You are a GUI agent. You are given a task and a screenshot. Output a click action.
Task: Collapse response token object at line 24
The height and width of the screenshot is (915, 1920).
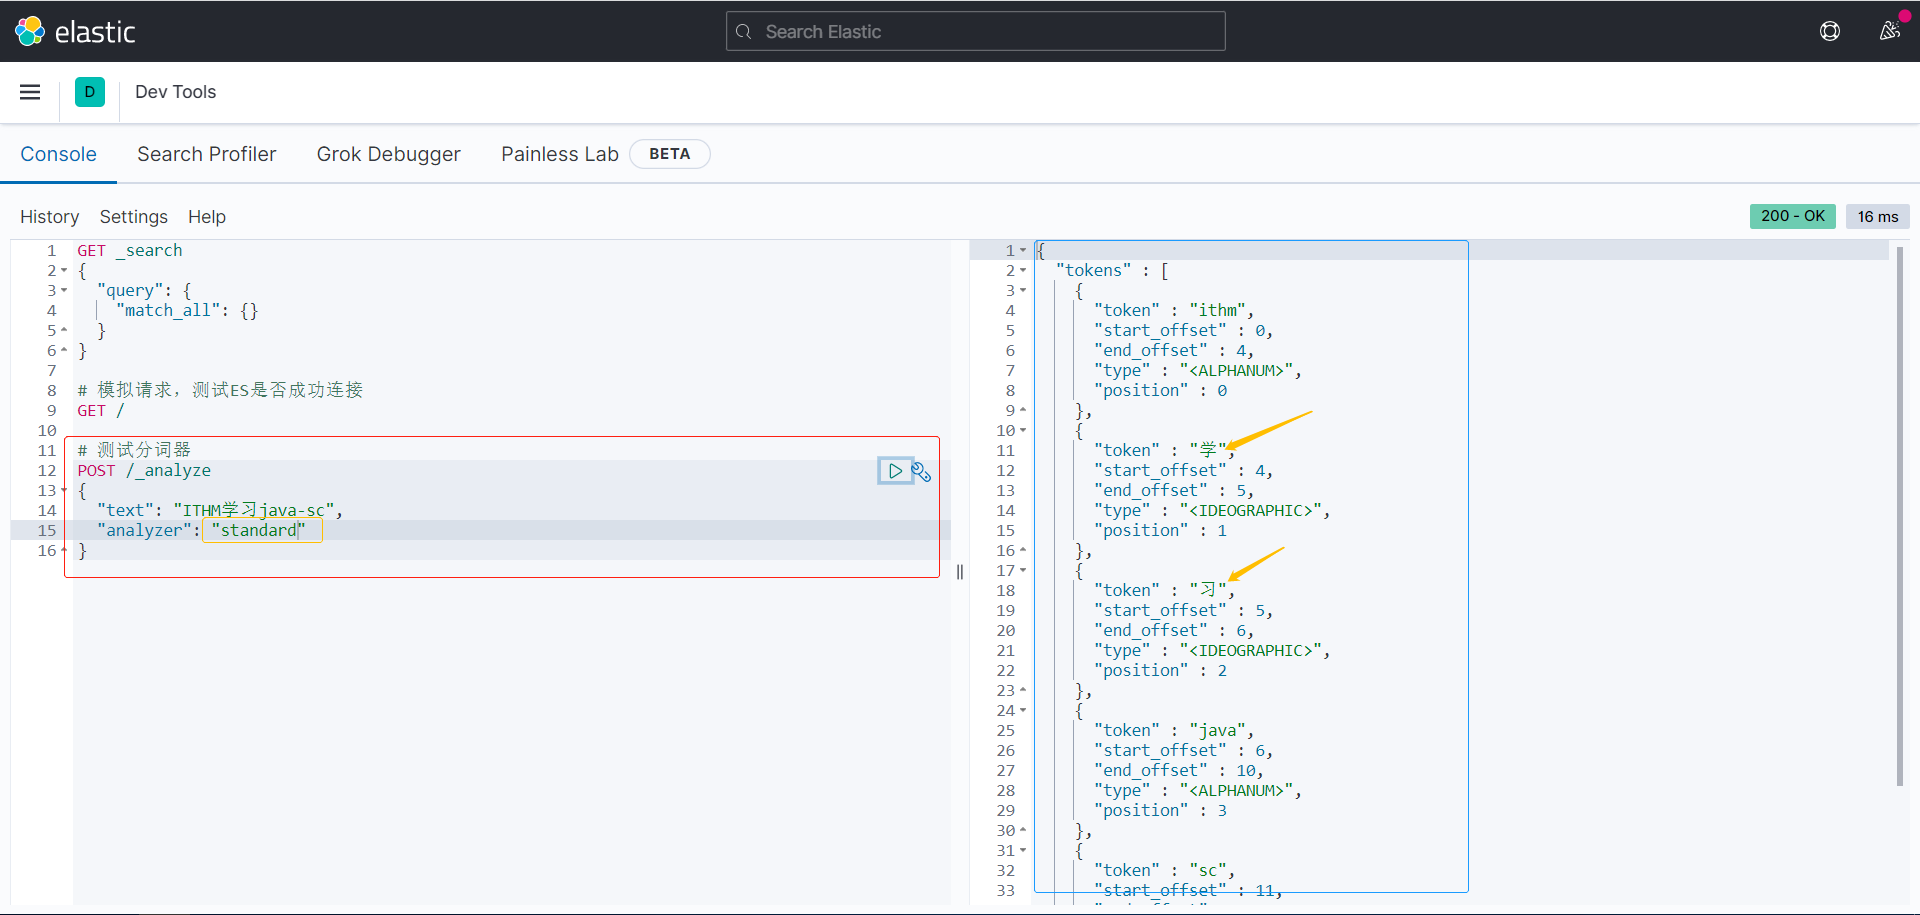pyautogui.click(x=1023, y=711)
